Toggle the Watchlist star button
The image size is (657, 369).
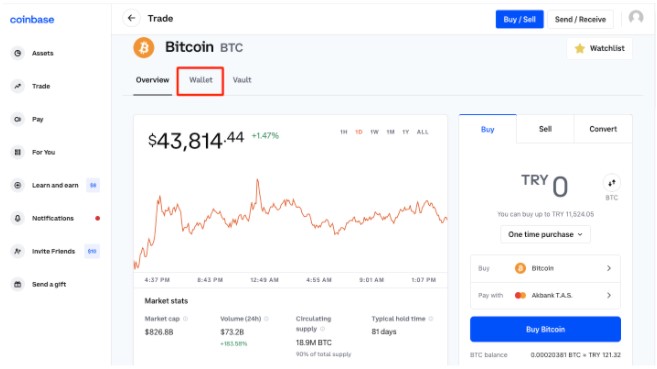click(600, 49)
